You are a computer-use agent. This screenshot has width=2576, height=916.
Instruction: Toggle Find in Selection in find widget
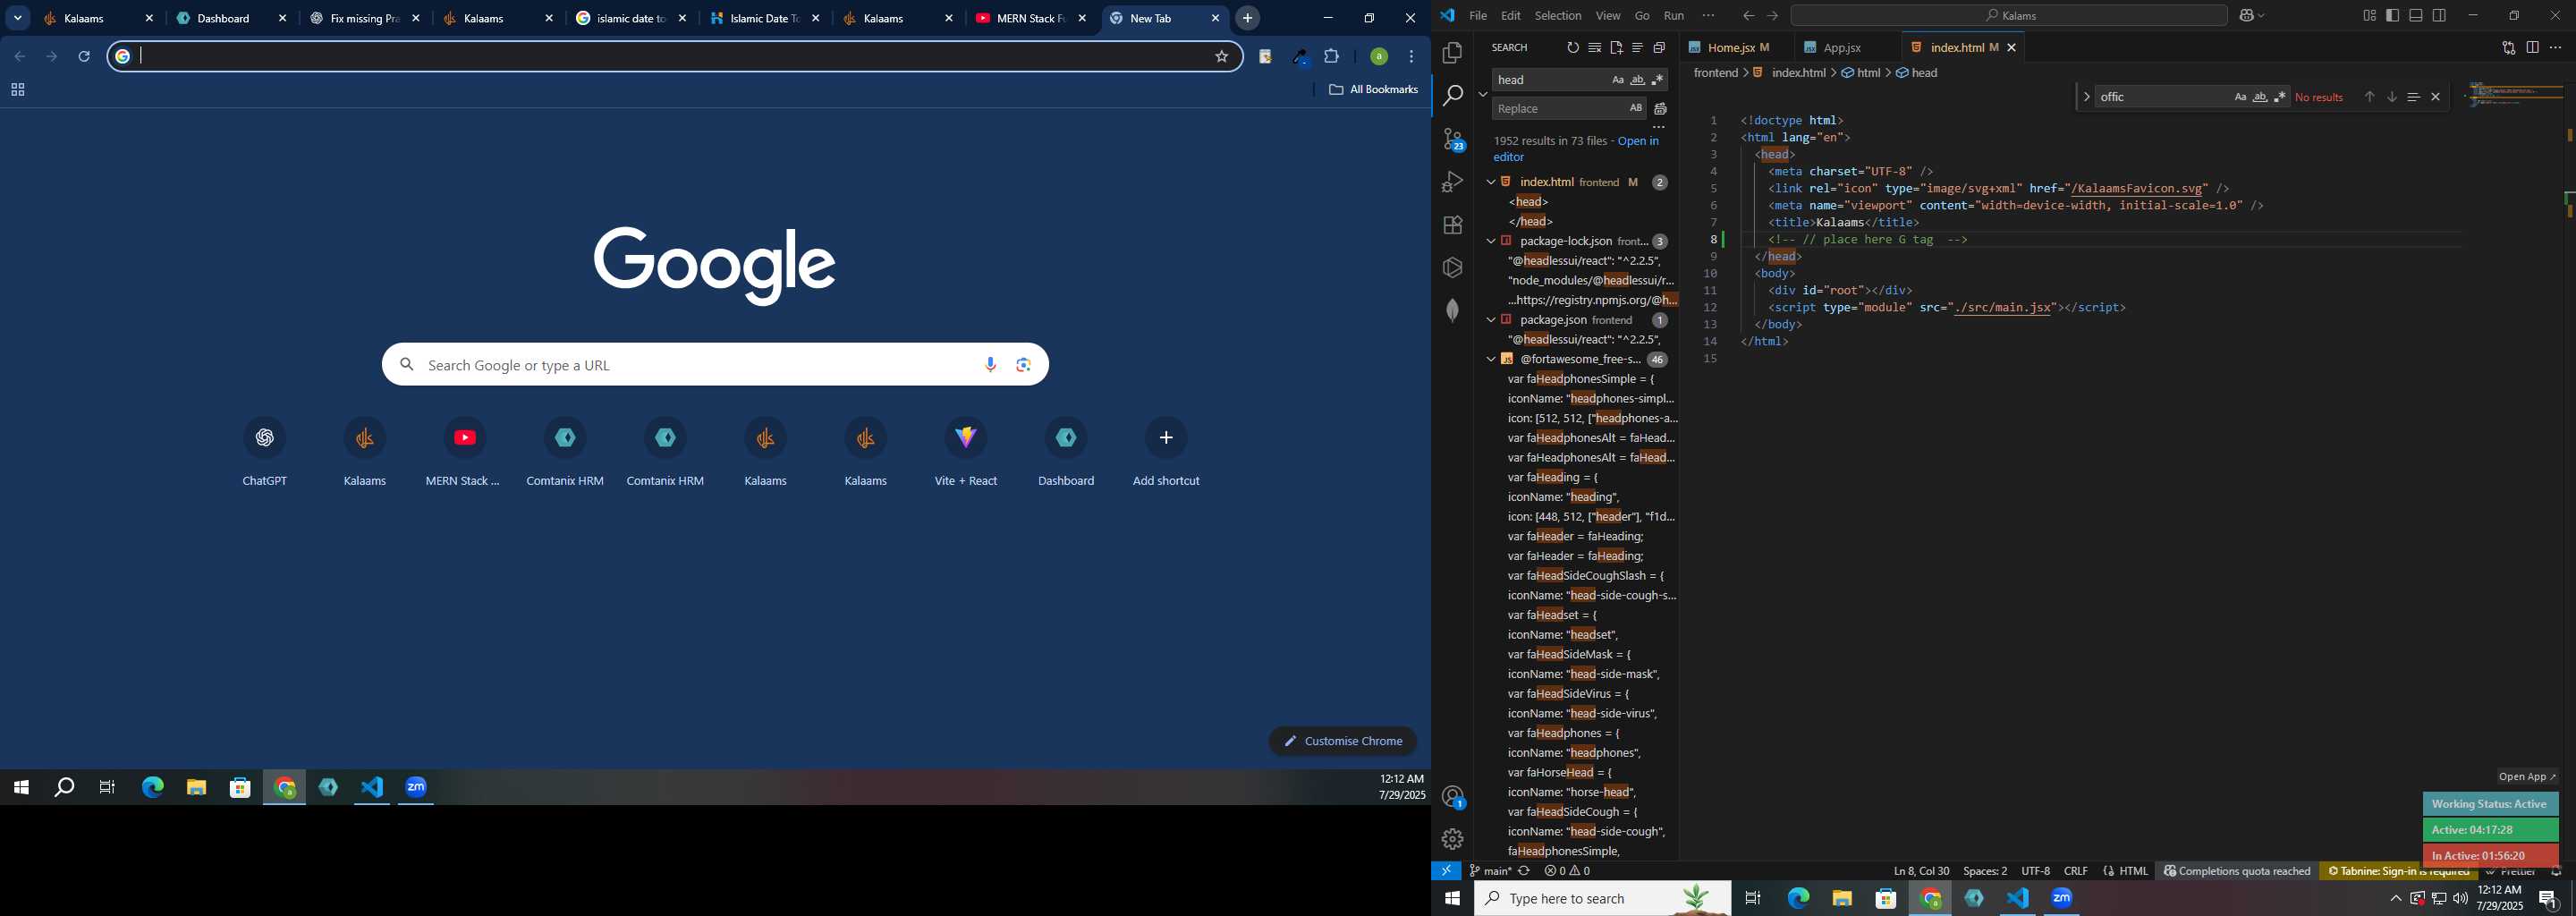[2413, 97]
